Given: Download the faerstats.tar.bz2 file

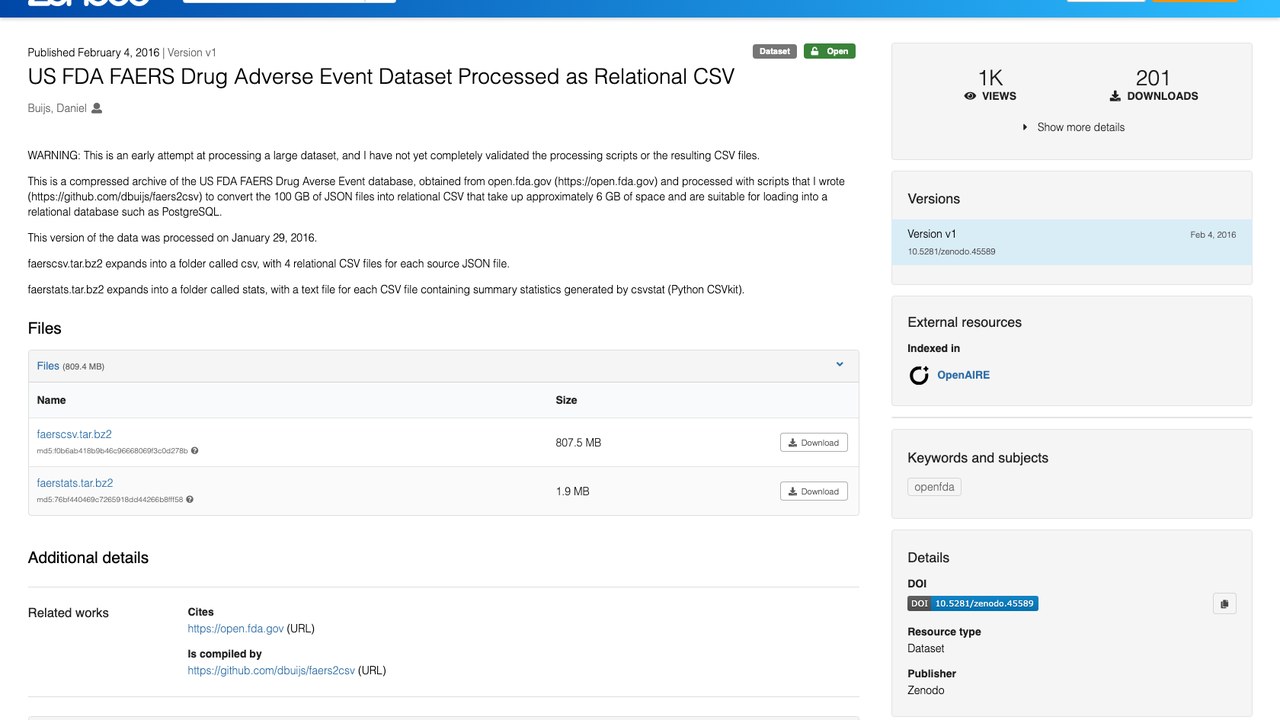Looking at the screenshot, I should 814,491.
